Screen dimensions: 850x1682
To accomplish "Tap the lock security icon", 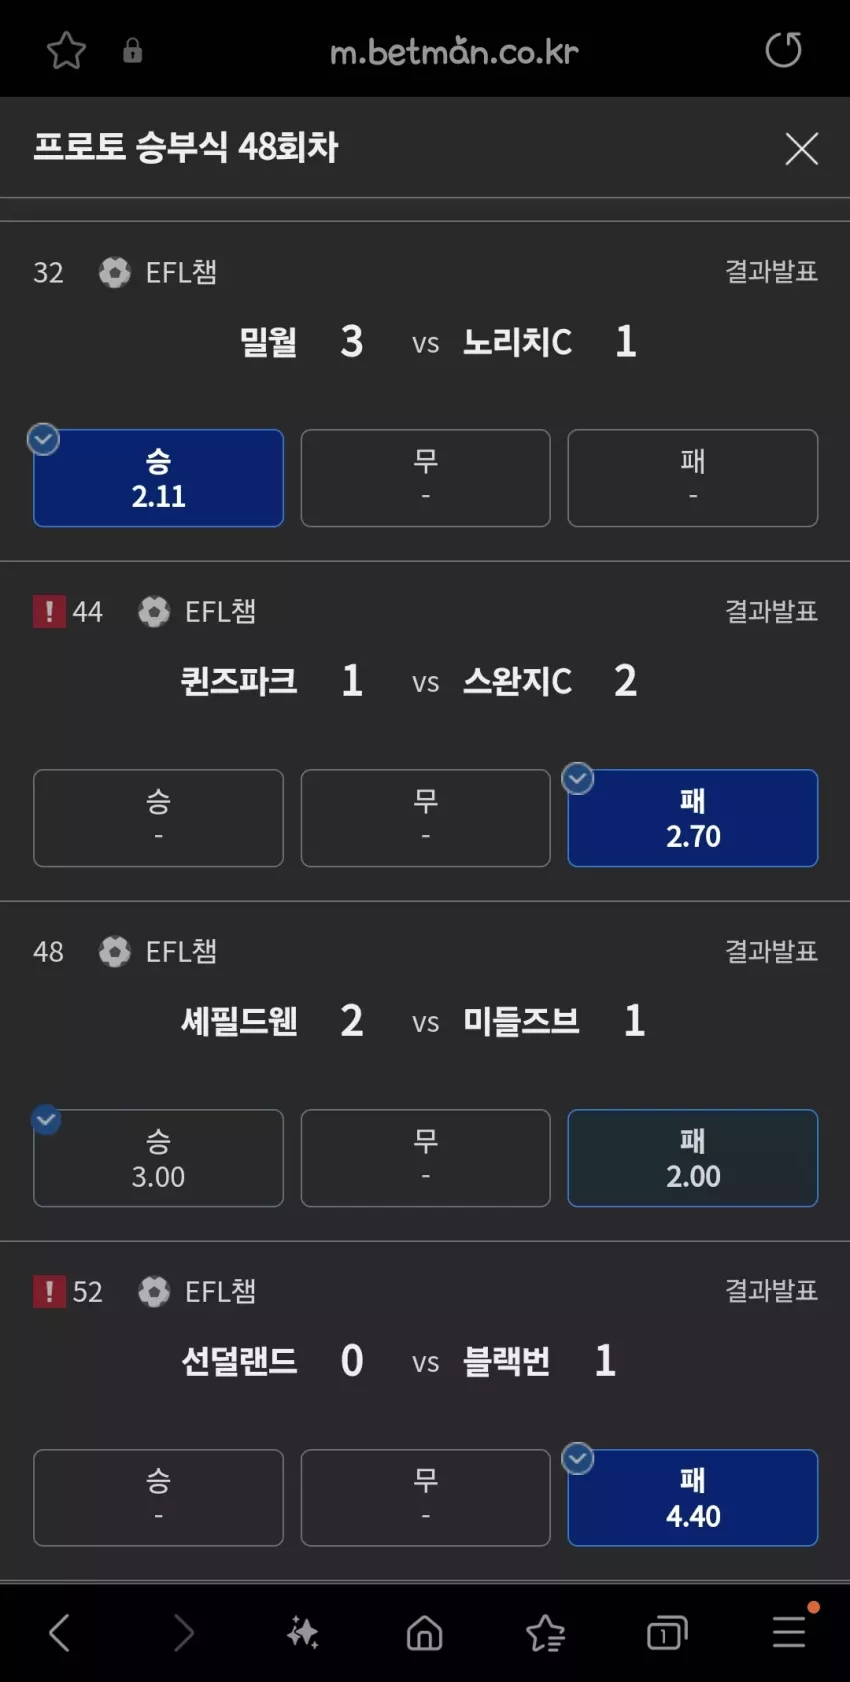I will tap(132, 51).
